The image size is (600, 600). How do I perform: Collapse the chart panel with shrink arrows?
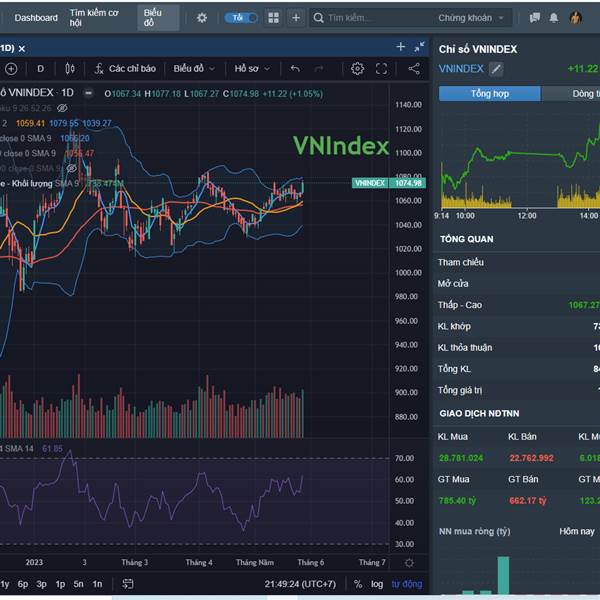(419, 47)
